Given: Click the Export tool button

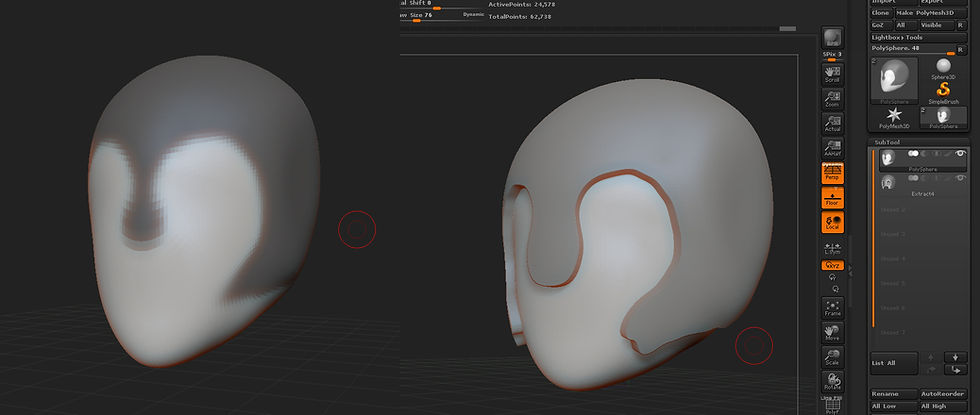Looking at the screenshot, I should (x=944, y=2).
